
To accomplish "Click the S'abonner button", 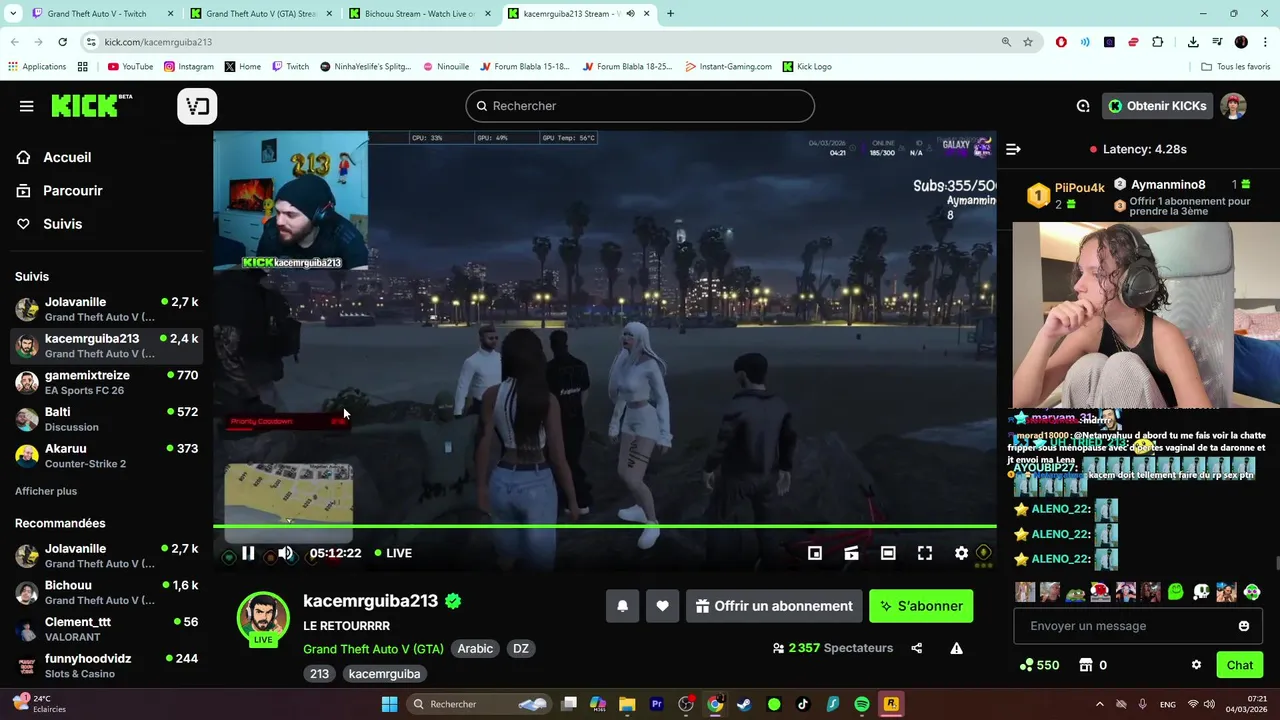I will point(921,606).
